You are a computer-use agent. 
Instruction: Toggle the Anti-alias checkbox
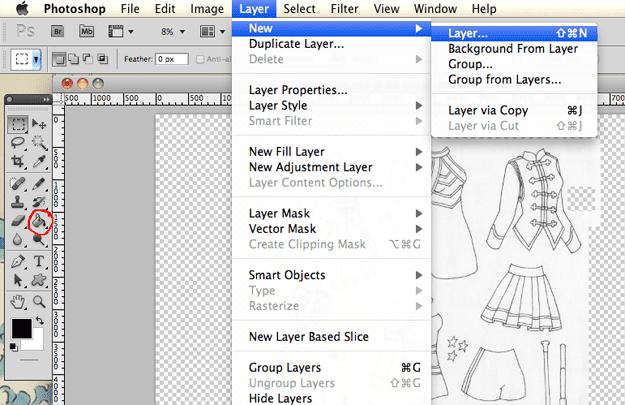200,59
